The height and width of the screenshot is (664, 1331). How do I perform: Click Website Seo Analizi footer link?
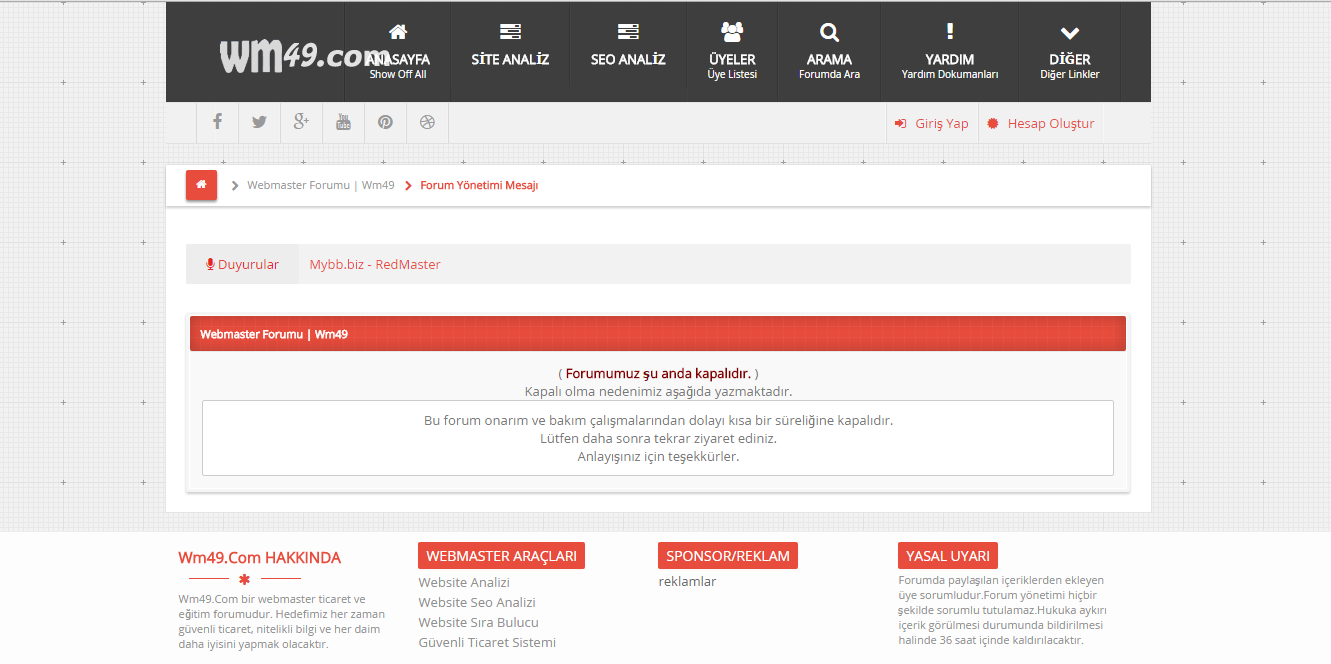[477, 602]
